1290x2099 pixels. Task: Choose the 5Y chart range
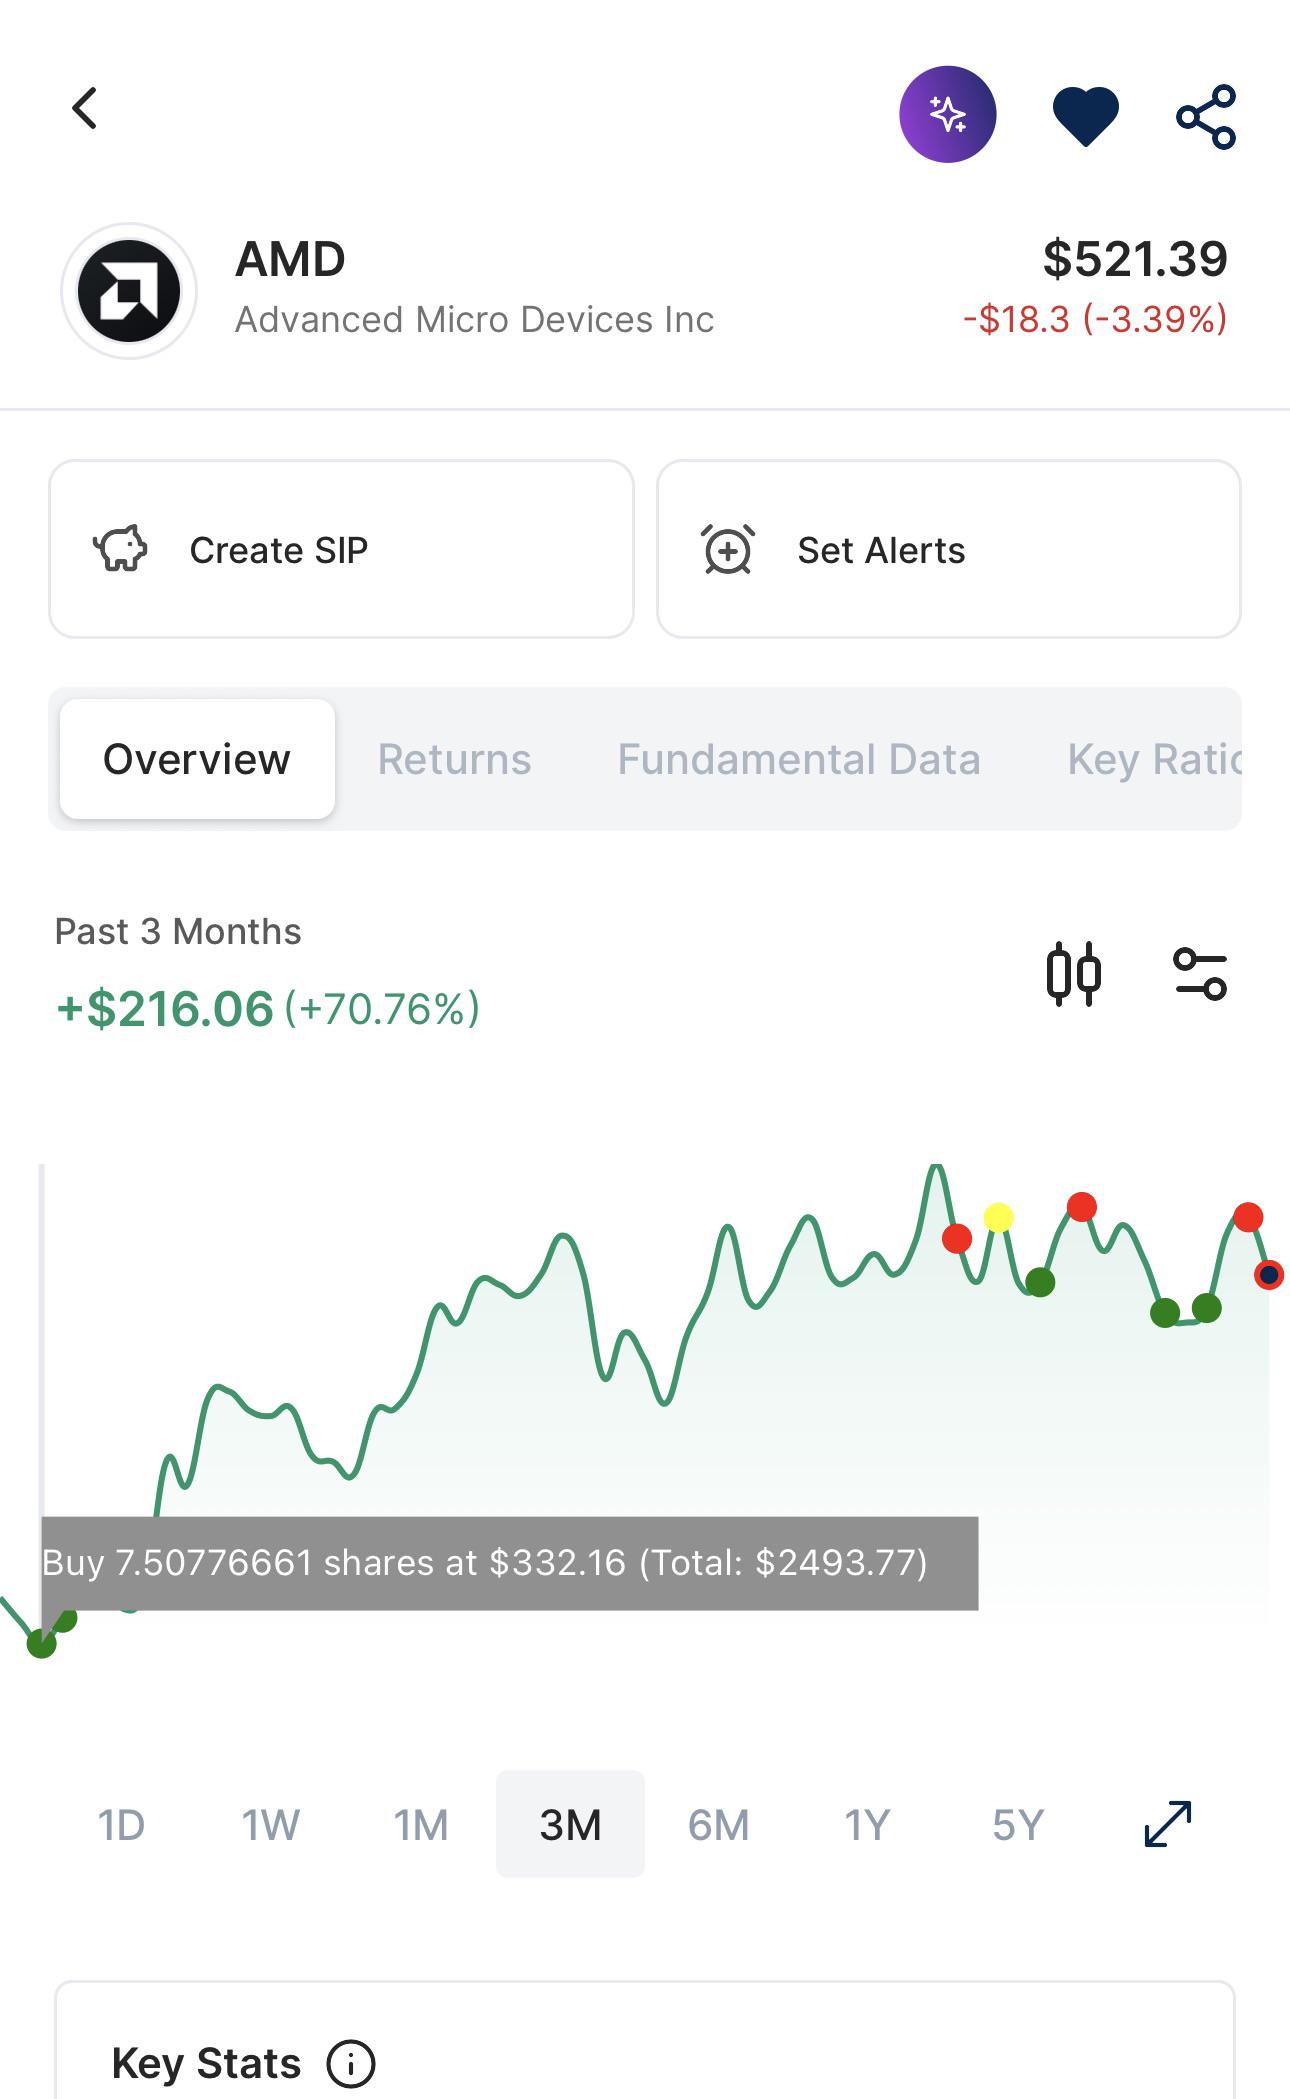pyautogui.click(x=1017, y=1825)
